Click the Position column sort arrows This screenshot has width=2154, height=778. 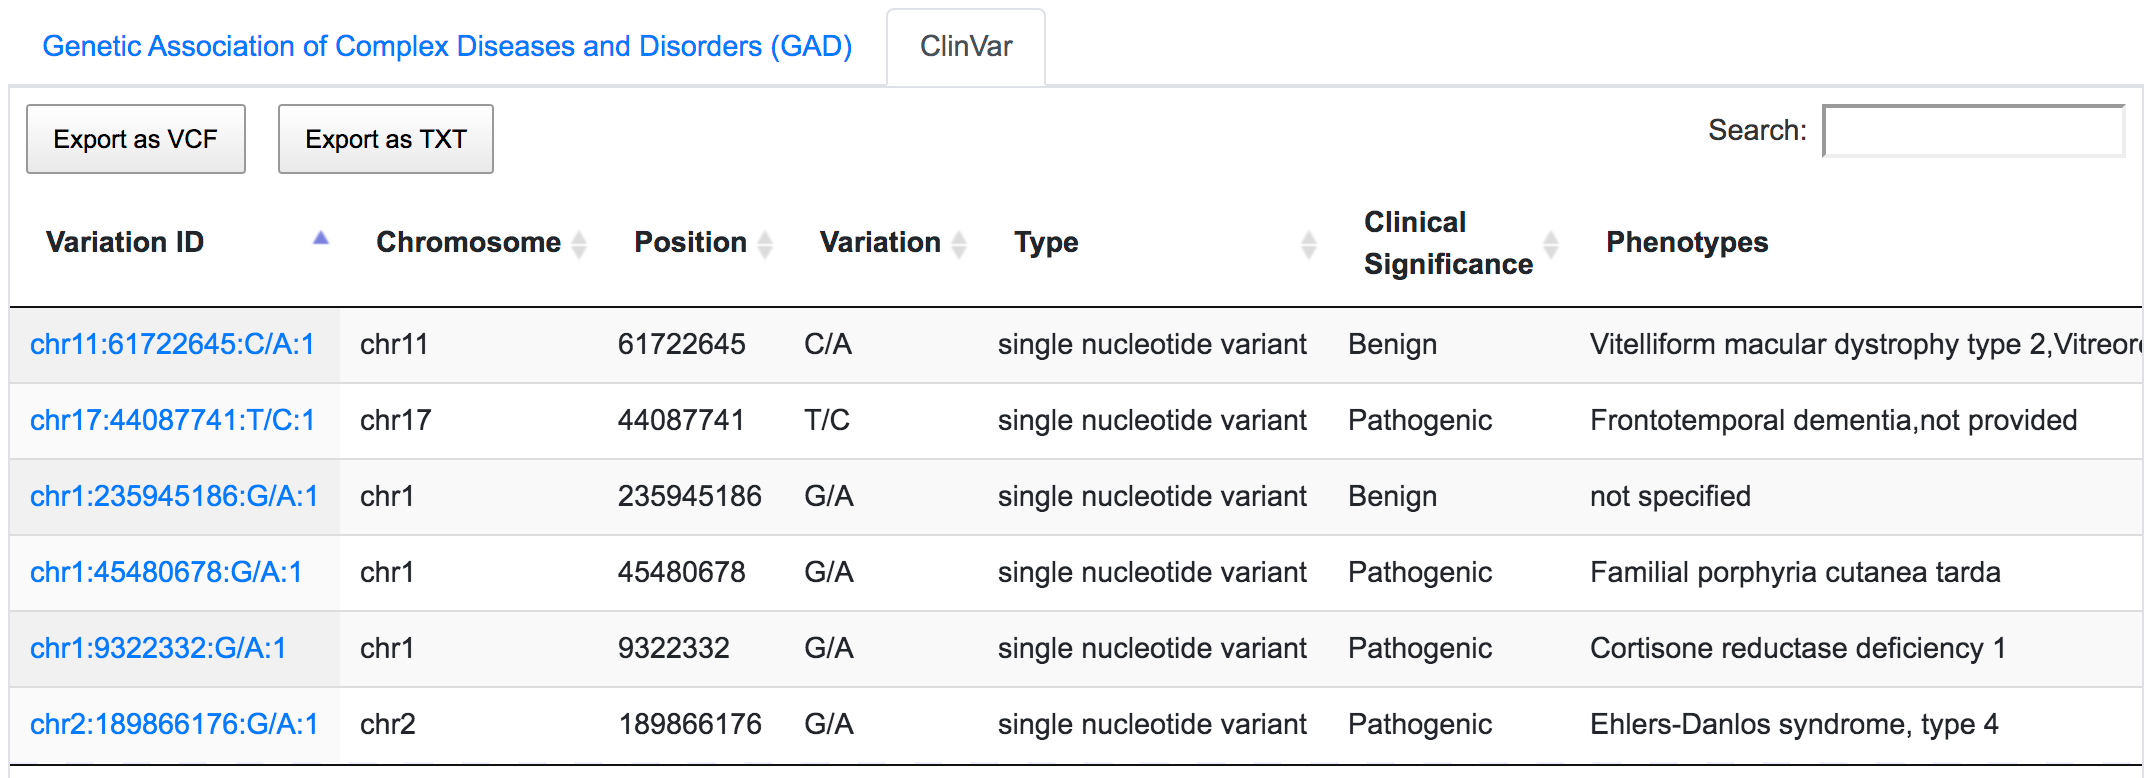765,243
